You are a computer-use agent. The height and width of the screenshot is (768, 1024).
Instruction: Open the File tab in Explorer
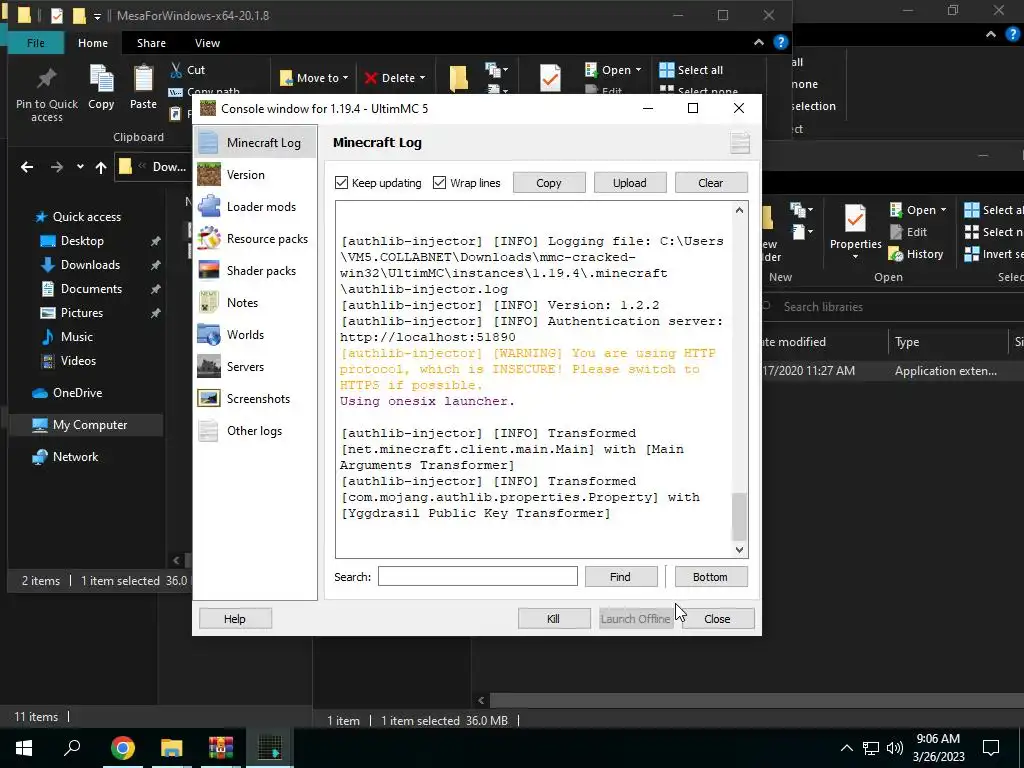pyautogui.click(x=36, y=42)
